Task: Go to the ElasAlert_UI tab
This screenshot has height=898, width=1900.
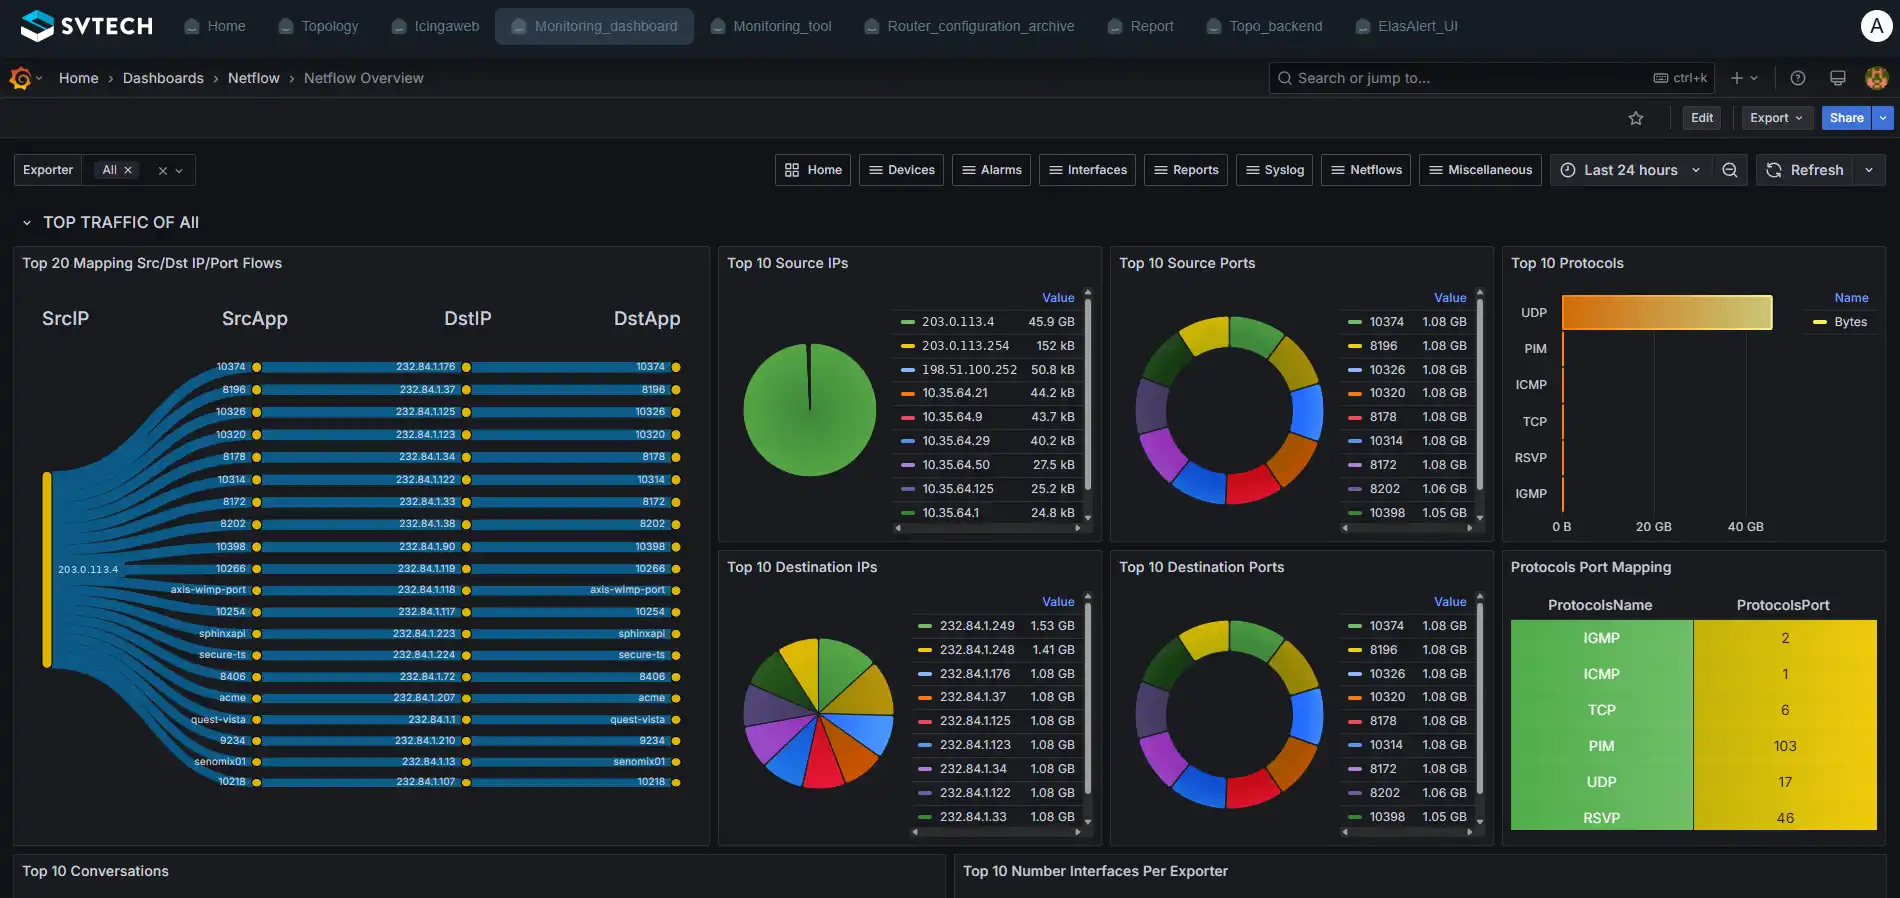Action: click(x=1406, y=26)
